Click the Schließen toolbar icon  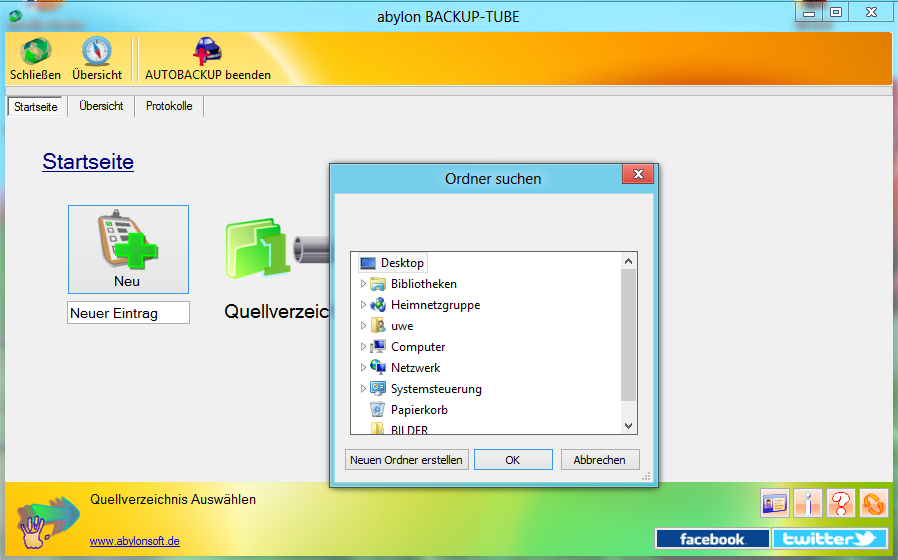point(36,52)
